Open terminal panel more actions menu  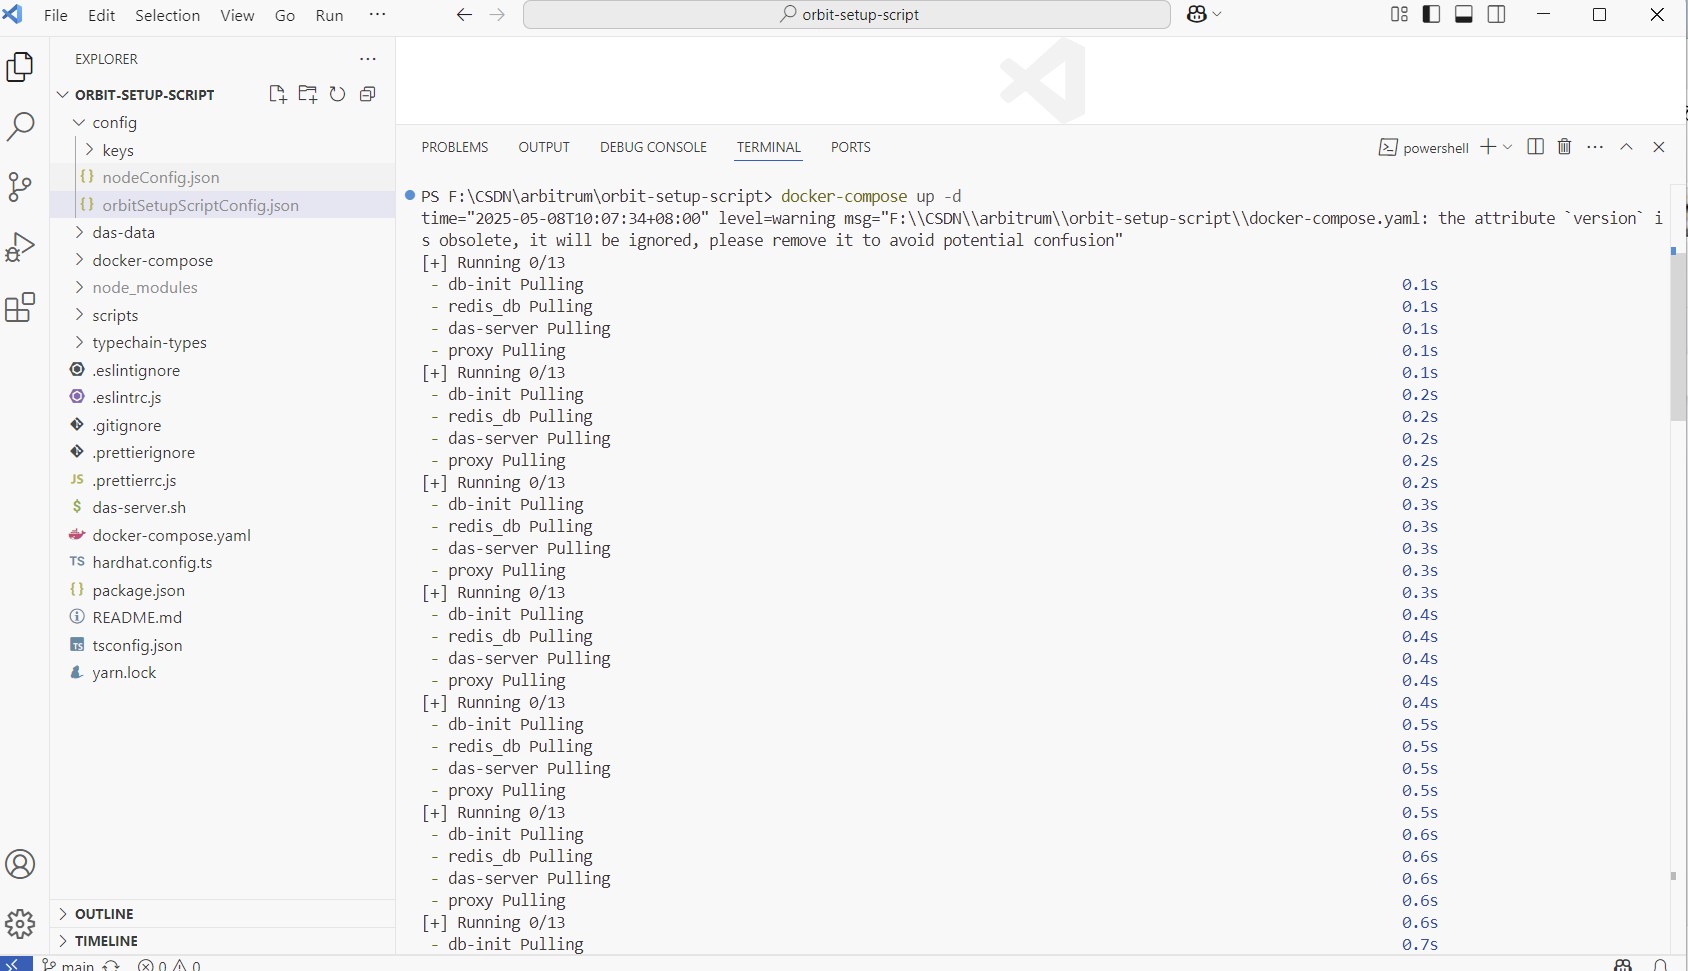pos(1595,147)
